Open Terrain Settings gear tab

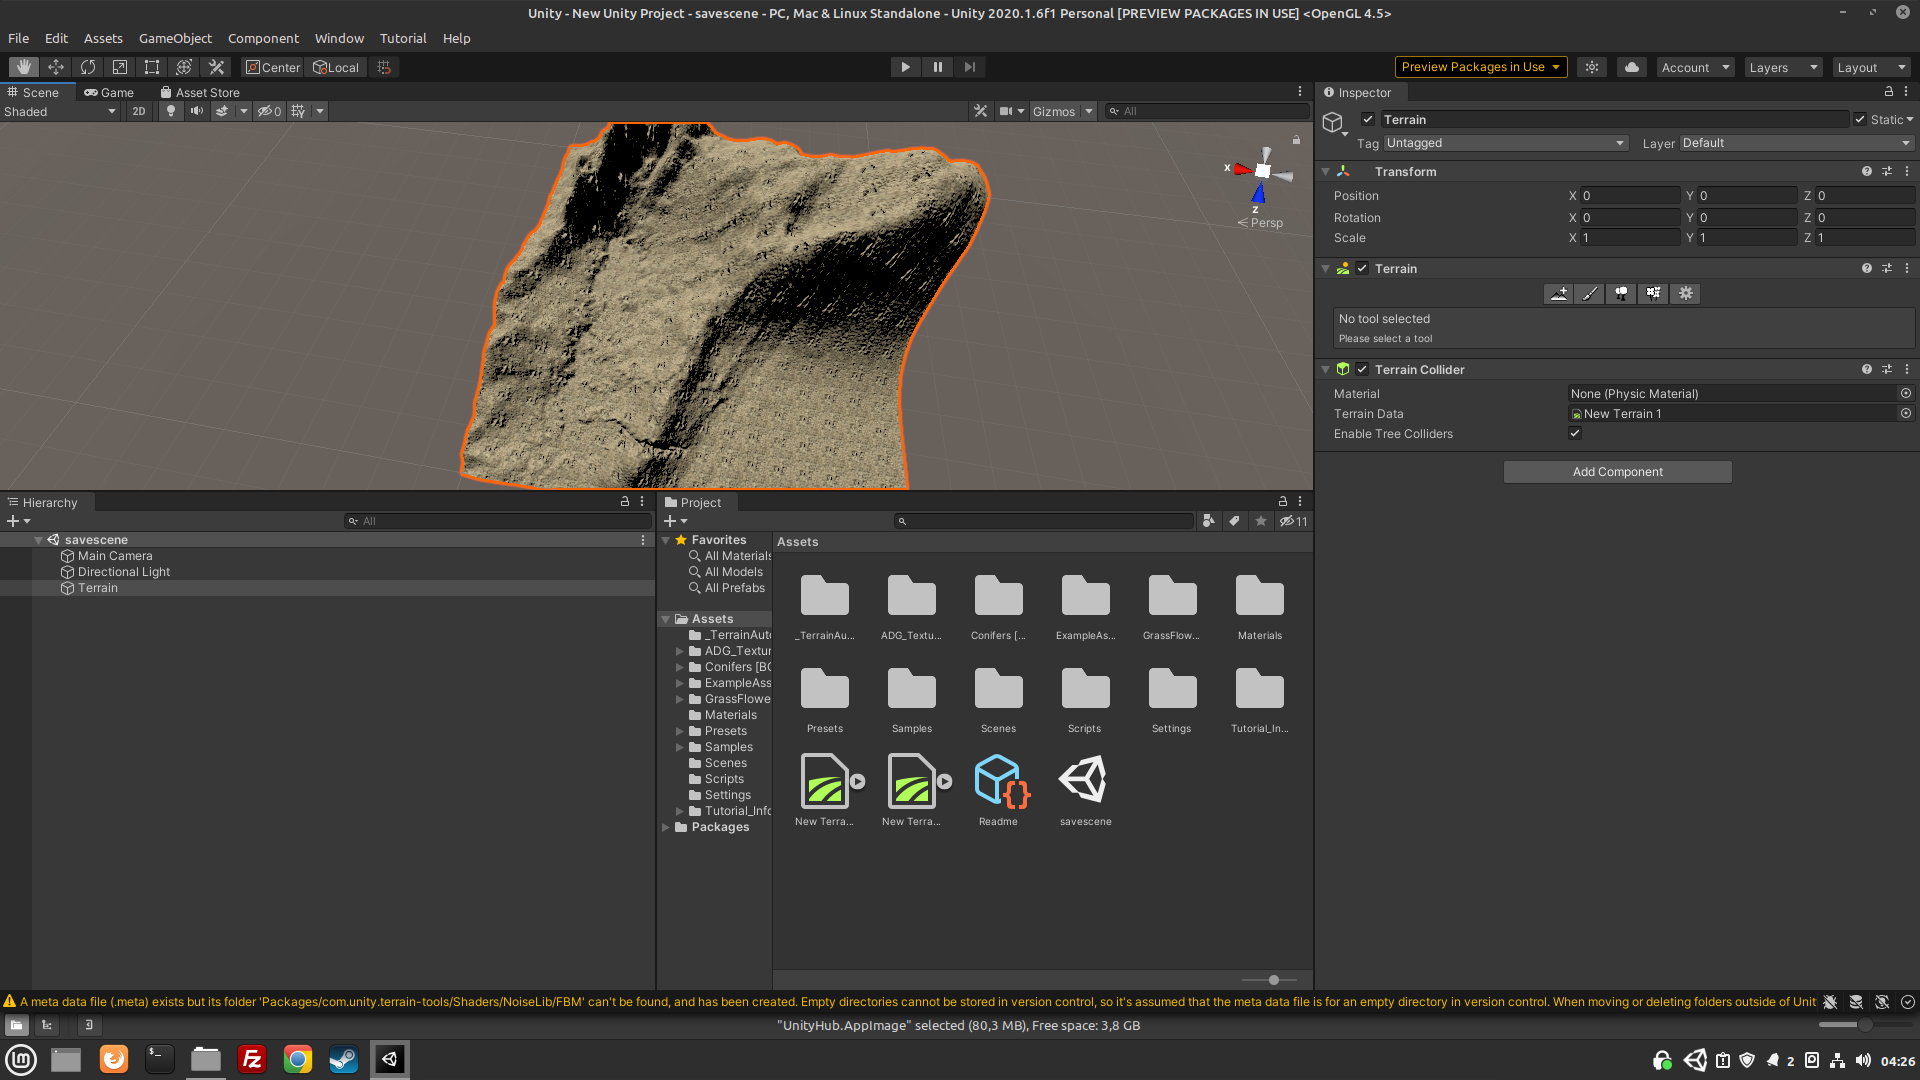1685,293
